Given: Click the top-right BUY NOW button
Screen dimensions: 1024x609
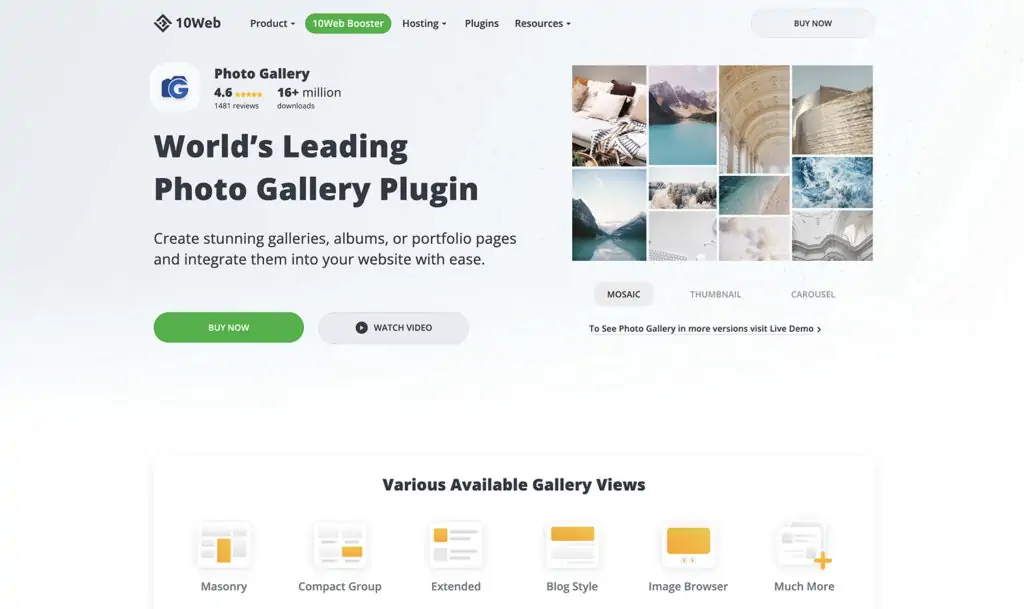Looking at the screenshot, I should 812,23.
